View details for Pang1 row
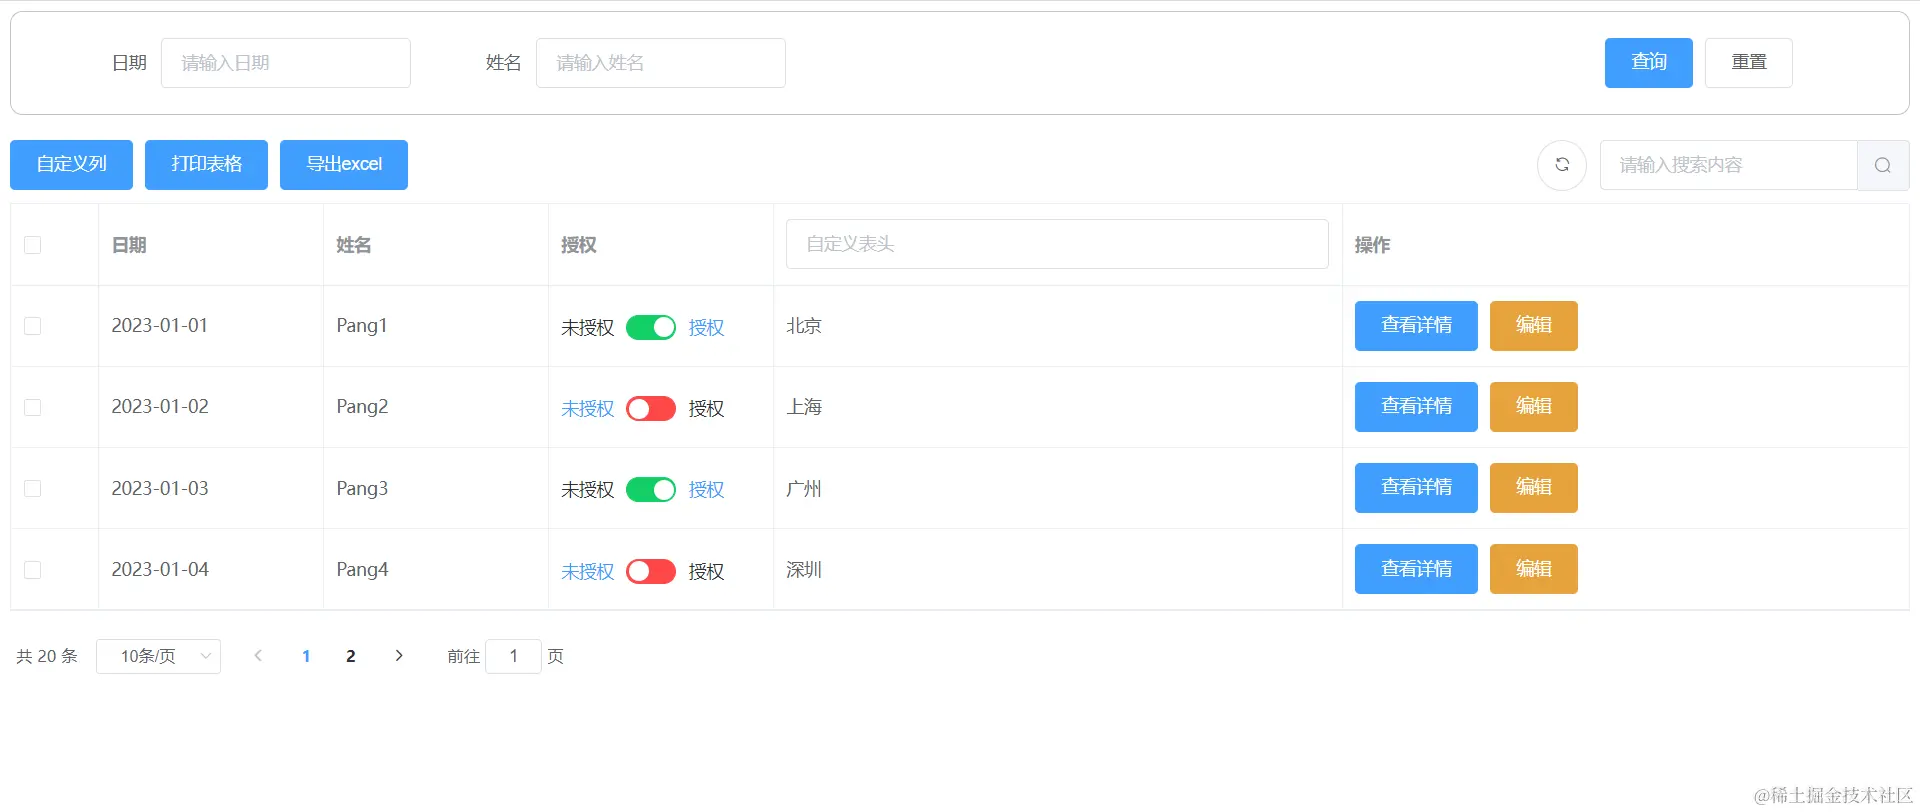Screen dimensions: 1920x812 click(x=1416, y=326)
